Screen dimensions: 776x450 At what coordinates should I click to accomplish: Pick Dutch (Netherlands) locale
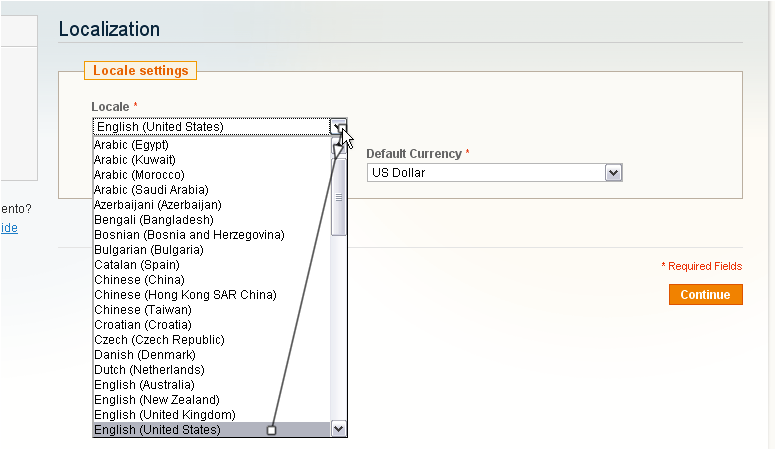(148, 370)
